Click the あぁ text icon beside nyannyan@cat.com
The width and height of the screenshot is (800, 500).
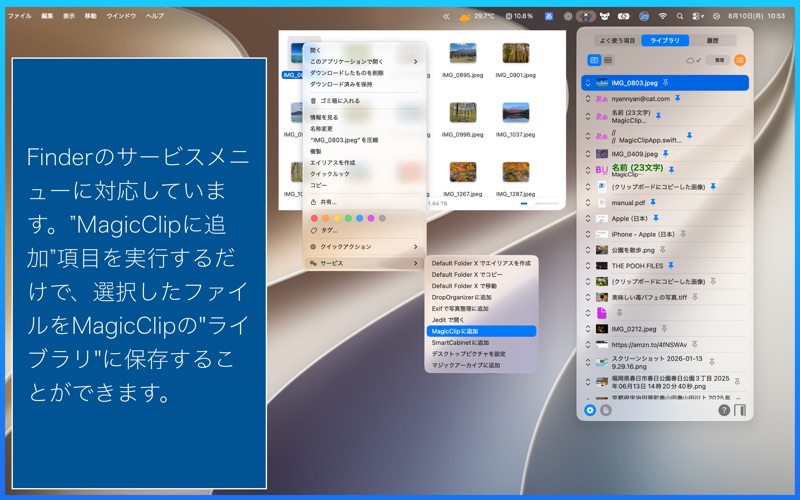point(602,98)
